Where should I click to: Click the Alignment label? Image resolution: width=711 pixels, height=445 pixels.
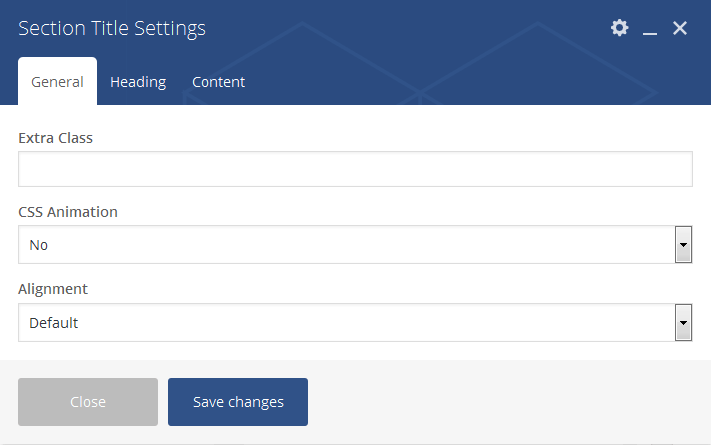(x=53, y=289)
